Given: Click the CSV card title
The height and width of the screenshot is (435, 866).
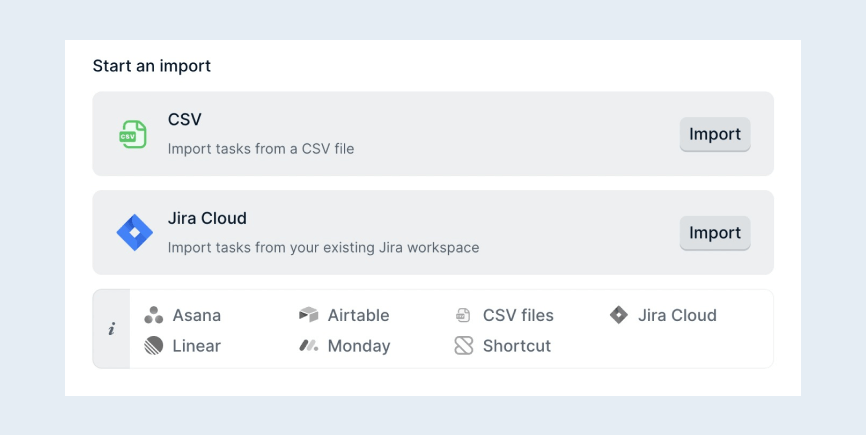Looking at the screenshot, I should click(184, 119).
